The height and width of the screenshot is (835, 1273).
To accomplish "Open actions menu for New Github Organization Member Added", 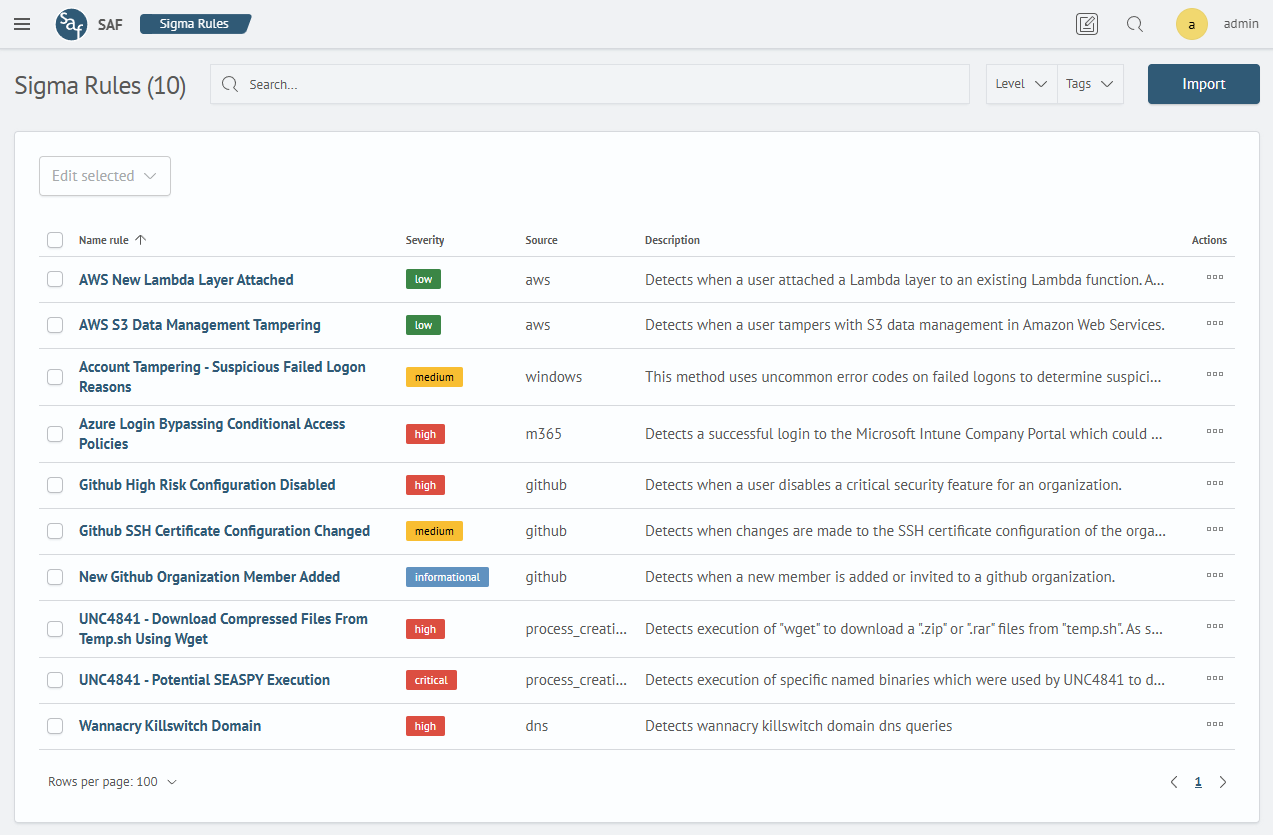I will click(x=1215, y=576).
